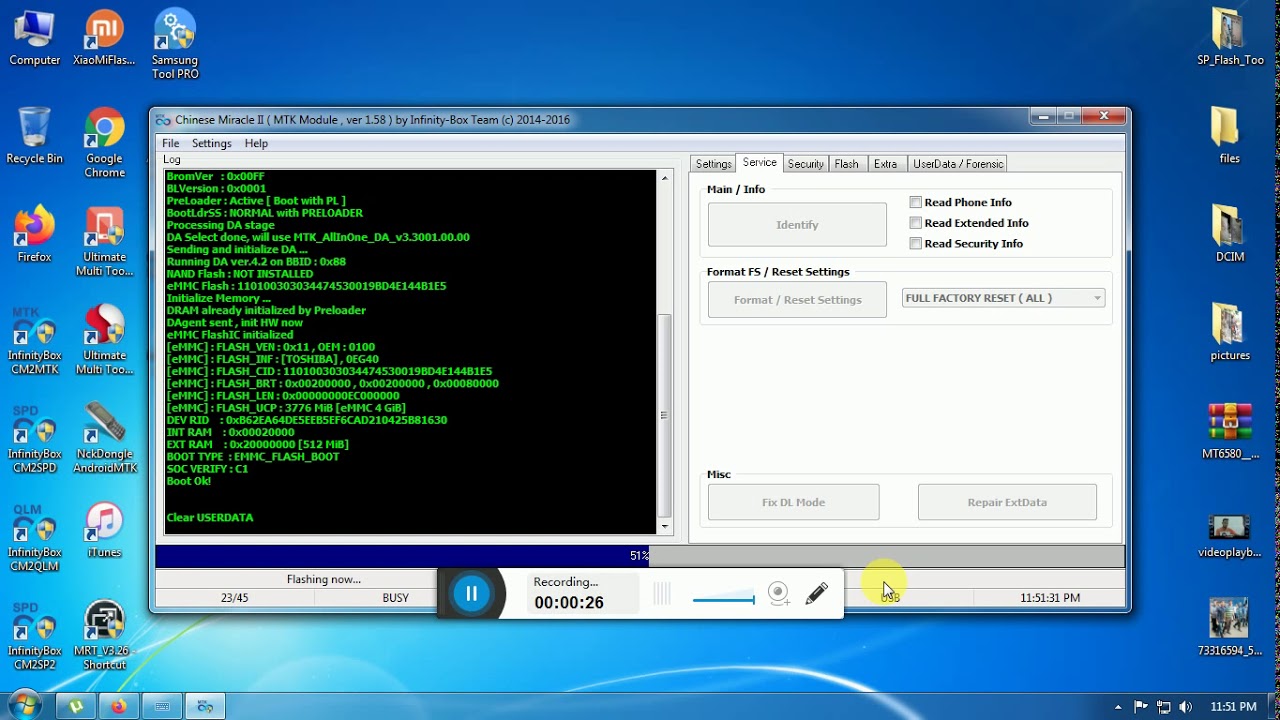The image size is (1280, 720).
Task: Open the MT6580 archive file
Action: click(1230, 431)
